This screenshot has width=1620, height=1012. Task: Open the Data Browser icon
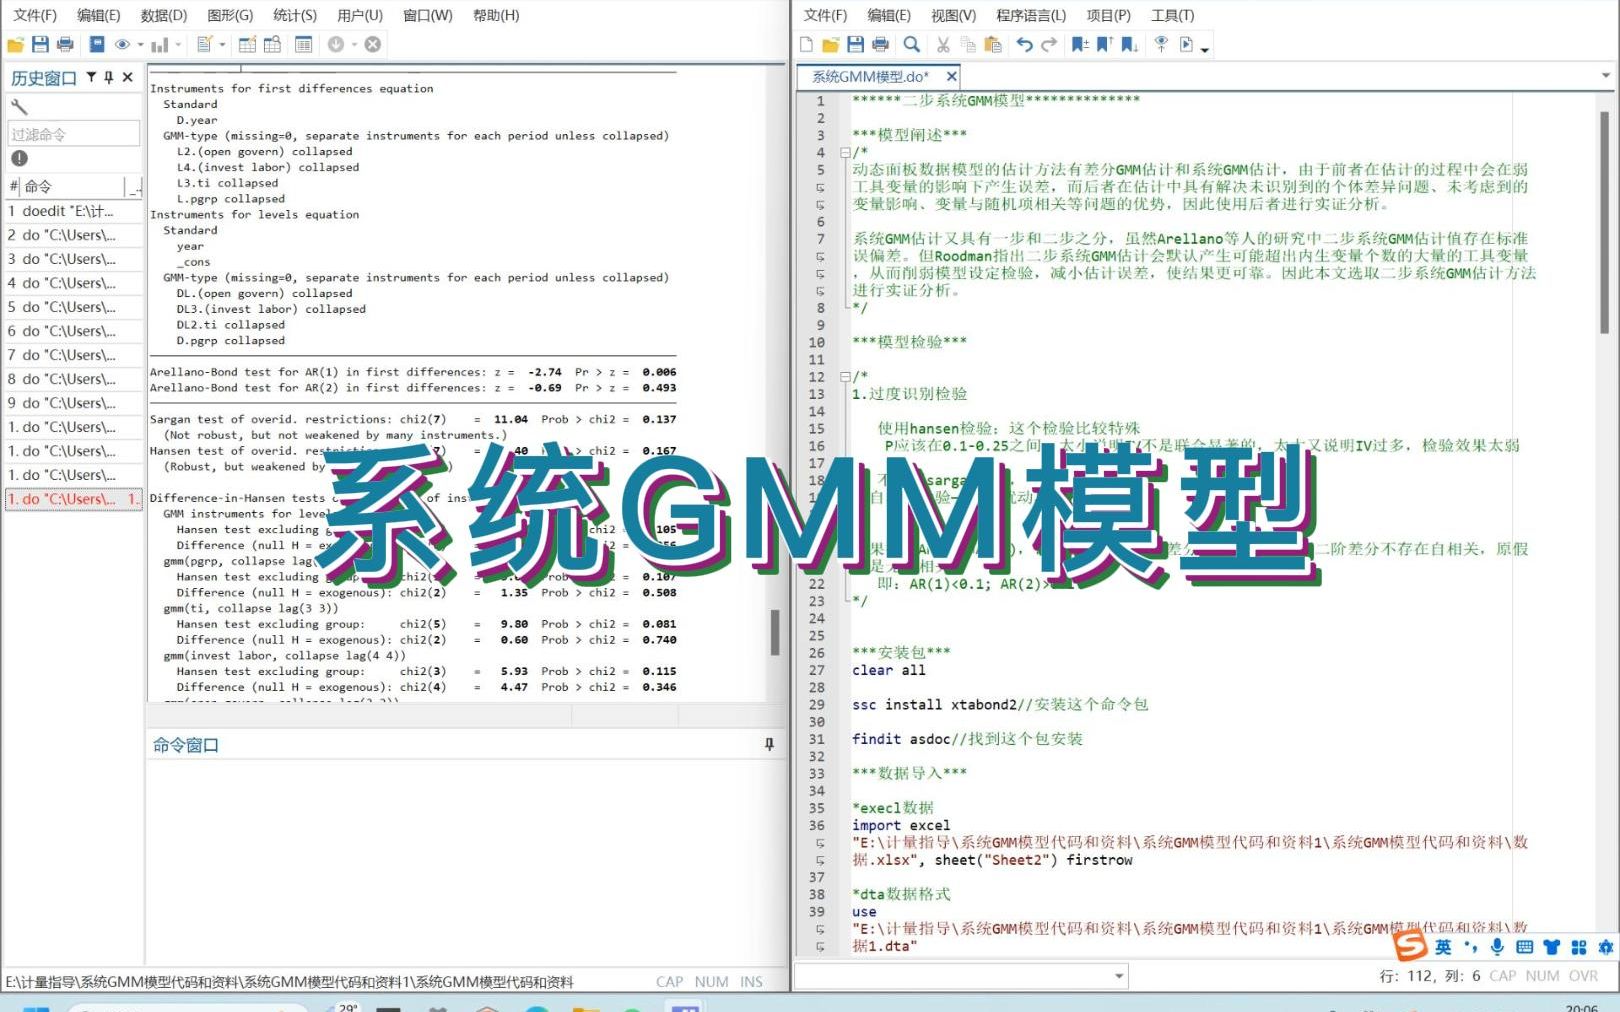(272, 44)
